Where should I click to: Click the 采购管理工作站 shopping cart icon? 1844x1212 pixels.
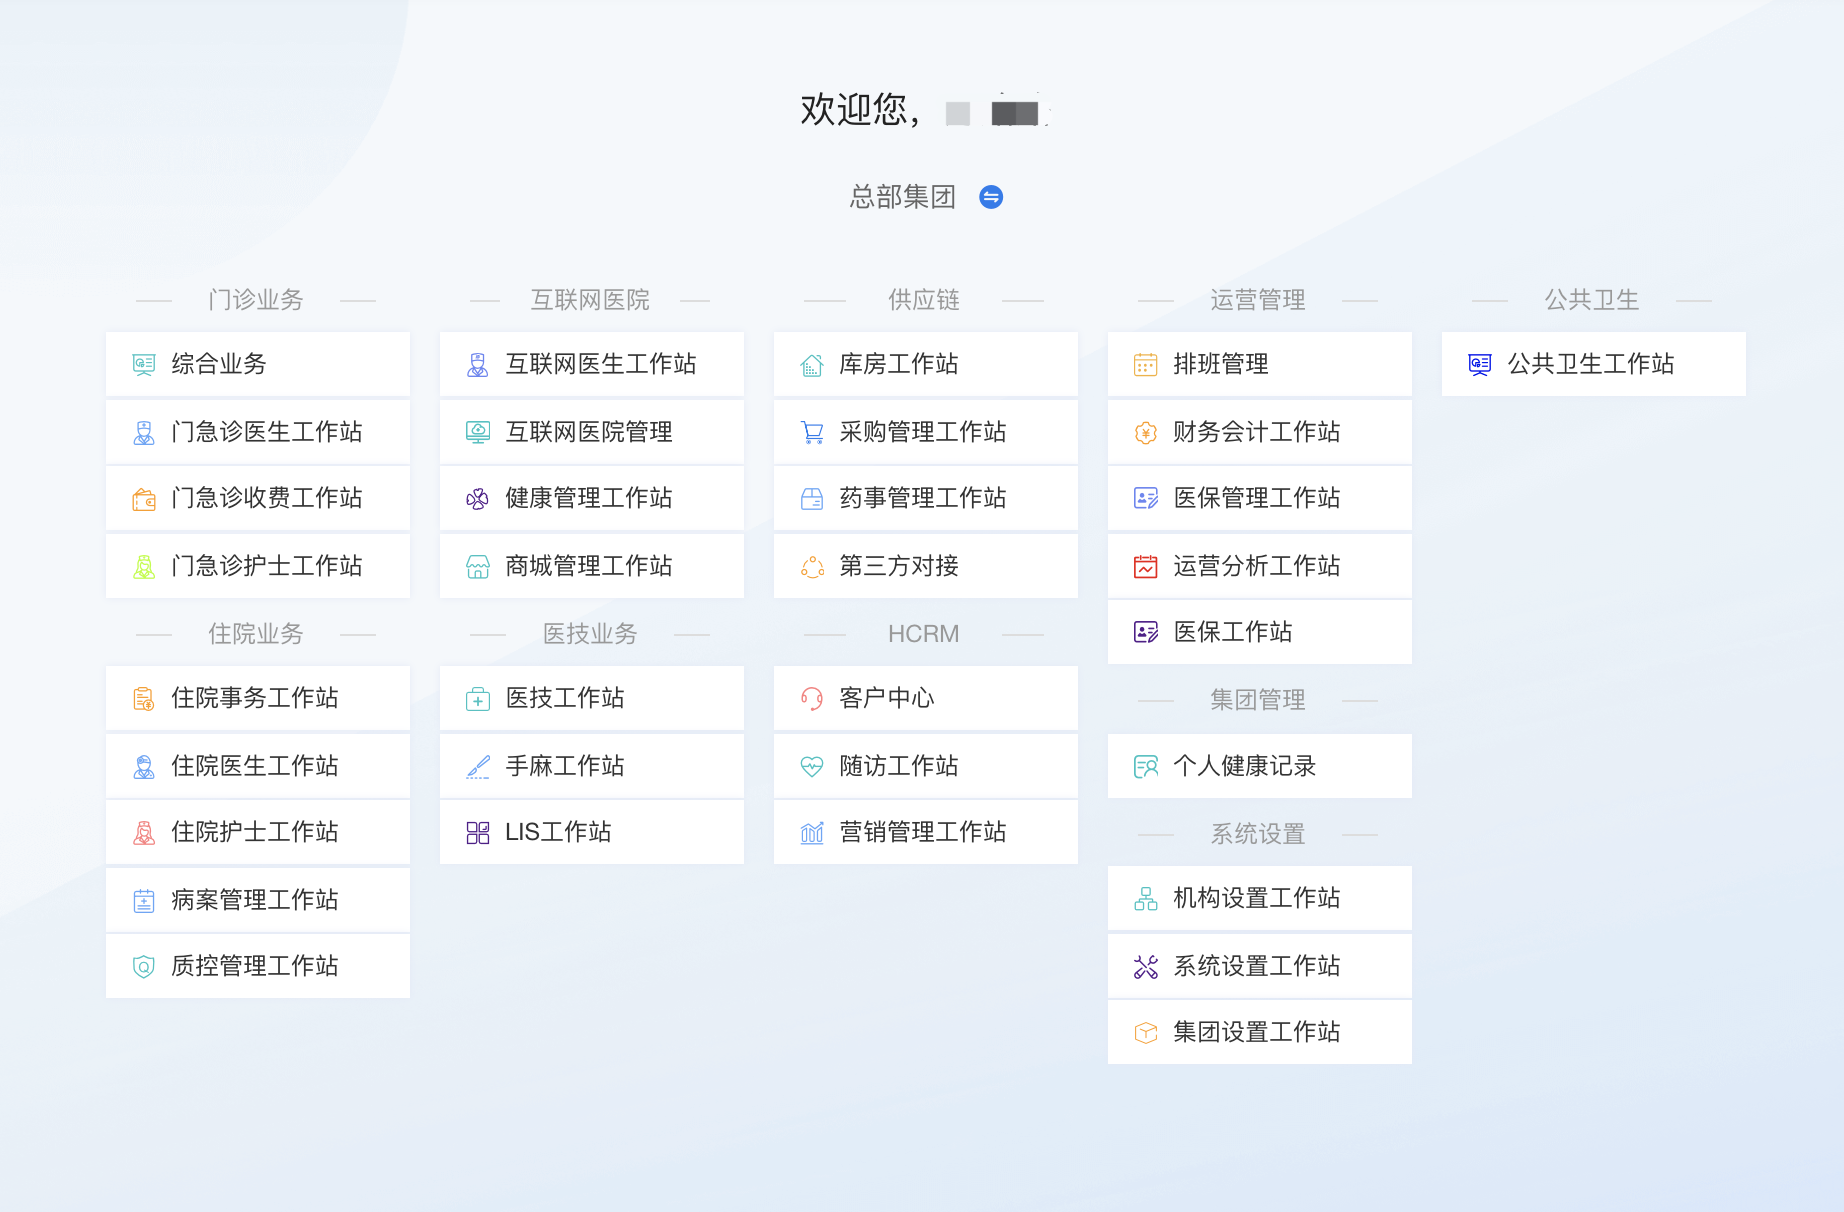tap(812, 433)
